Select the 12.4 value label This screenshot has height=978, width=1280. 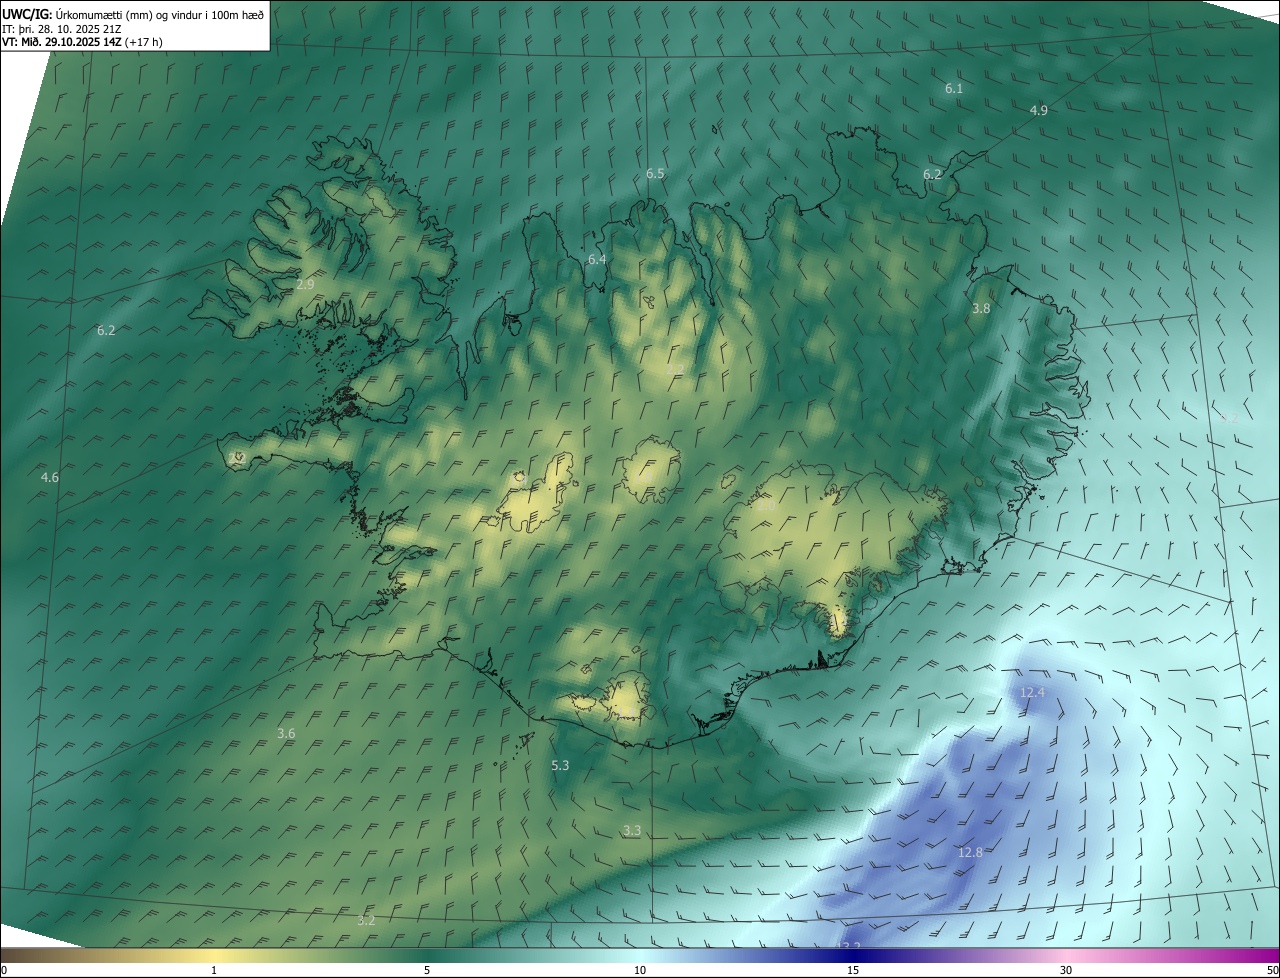tap(1032, 692)
